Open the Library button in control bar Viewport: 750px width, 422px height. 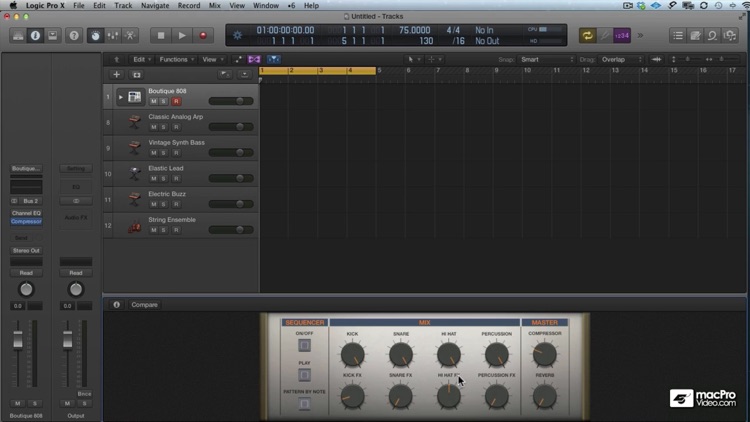click(x=18, y=35)
